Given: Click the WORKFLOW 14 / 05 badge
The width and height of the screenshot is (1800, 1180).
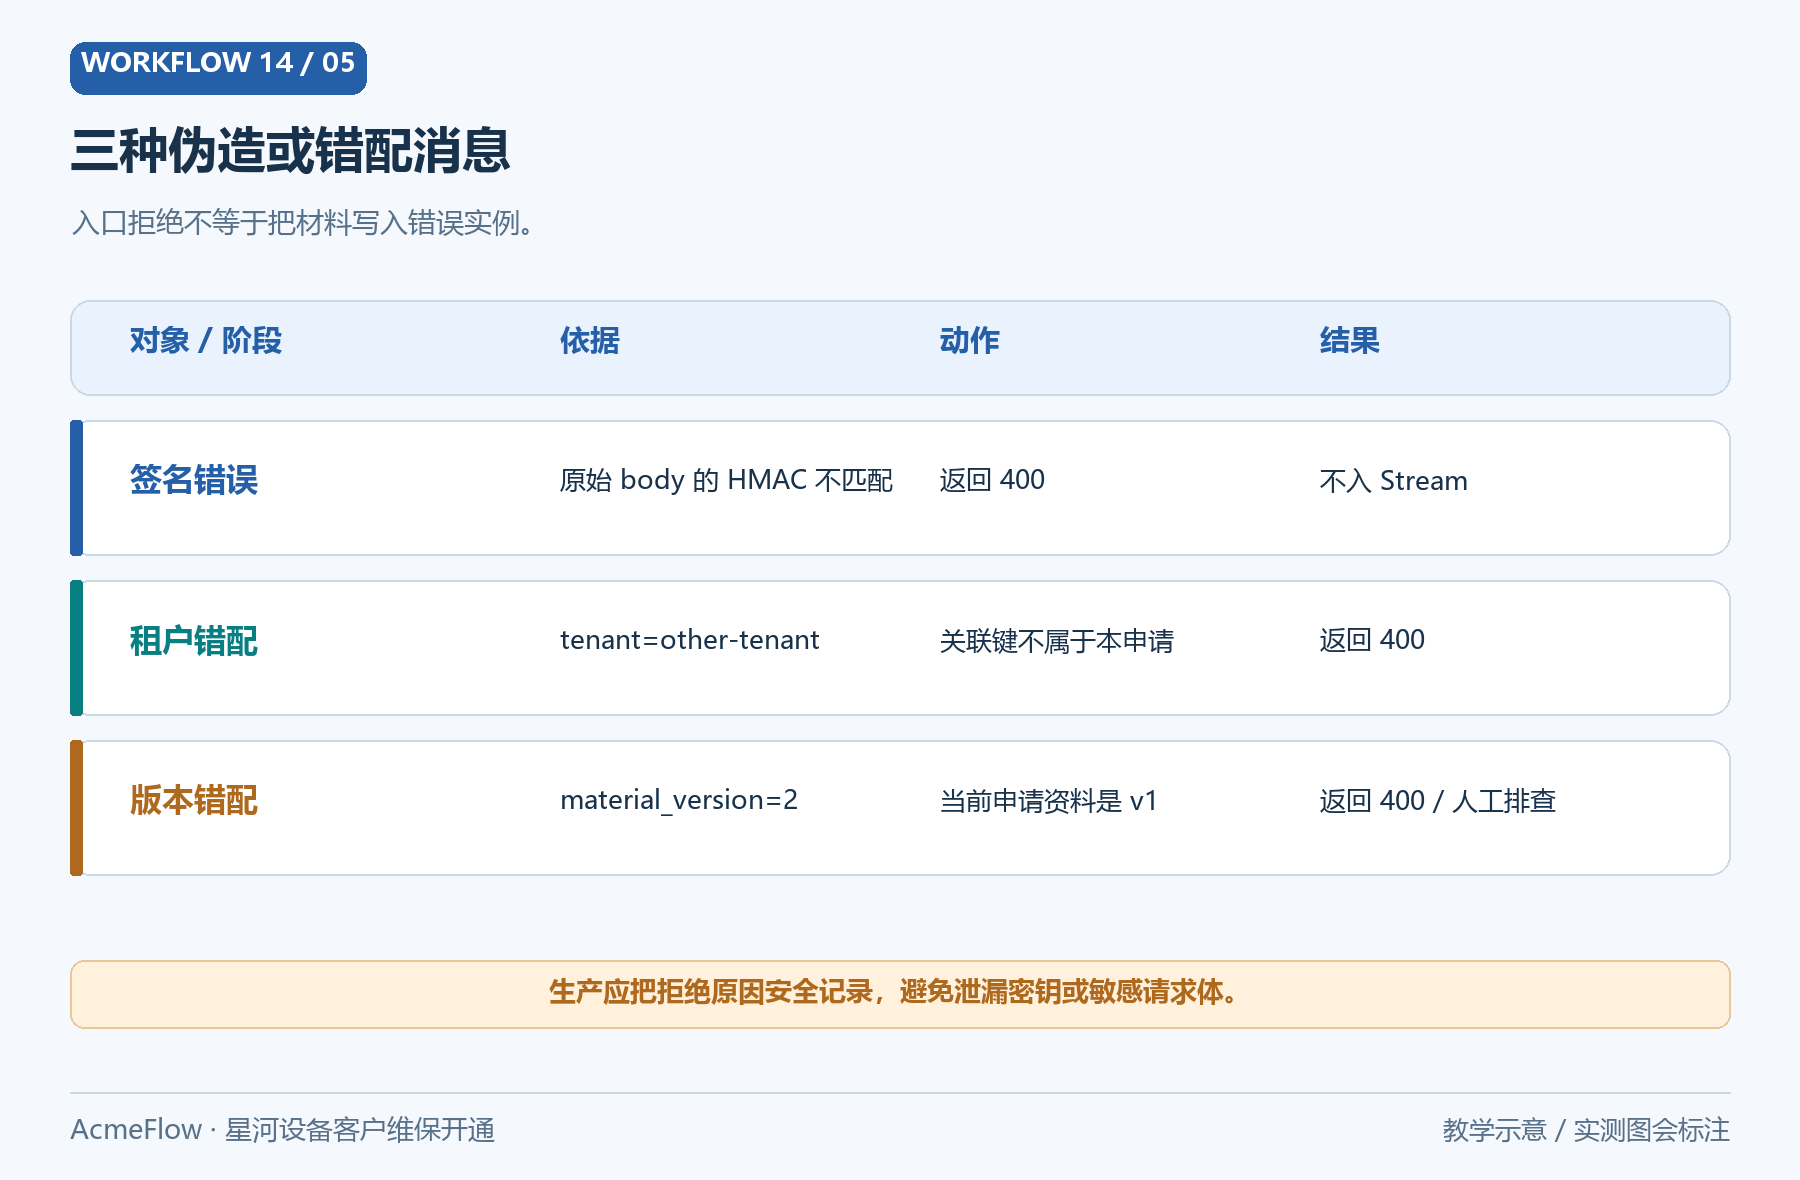Looking at the screenshot, I should point(218,68).
